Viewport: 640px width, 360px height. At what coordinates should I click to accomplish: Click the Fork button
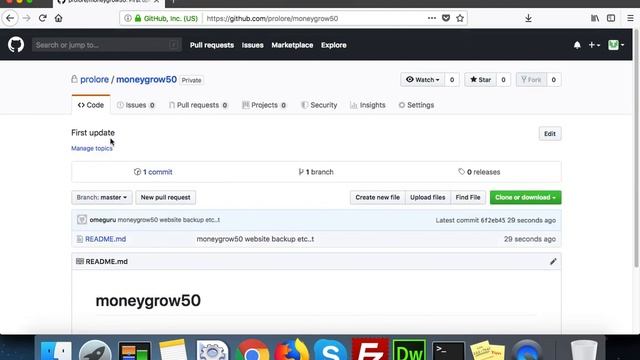531,80
